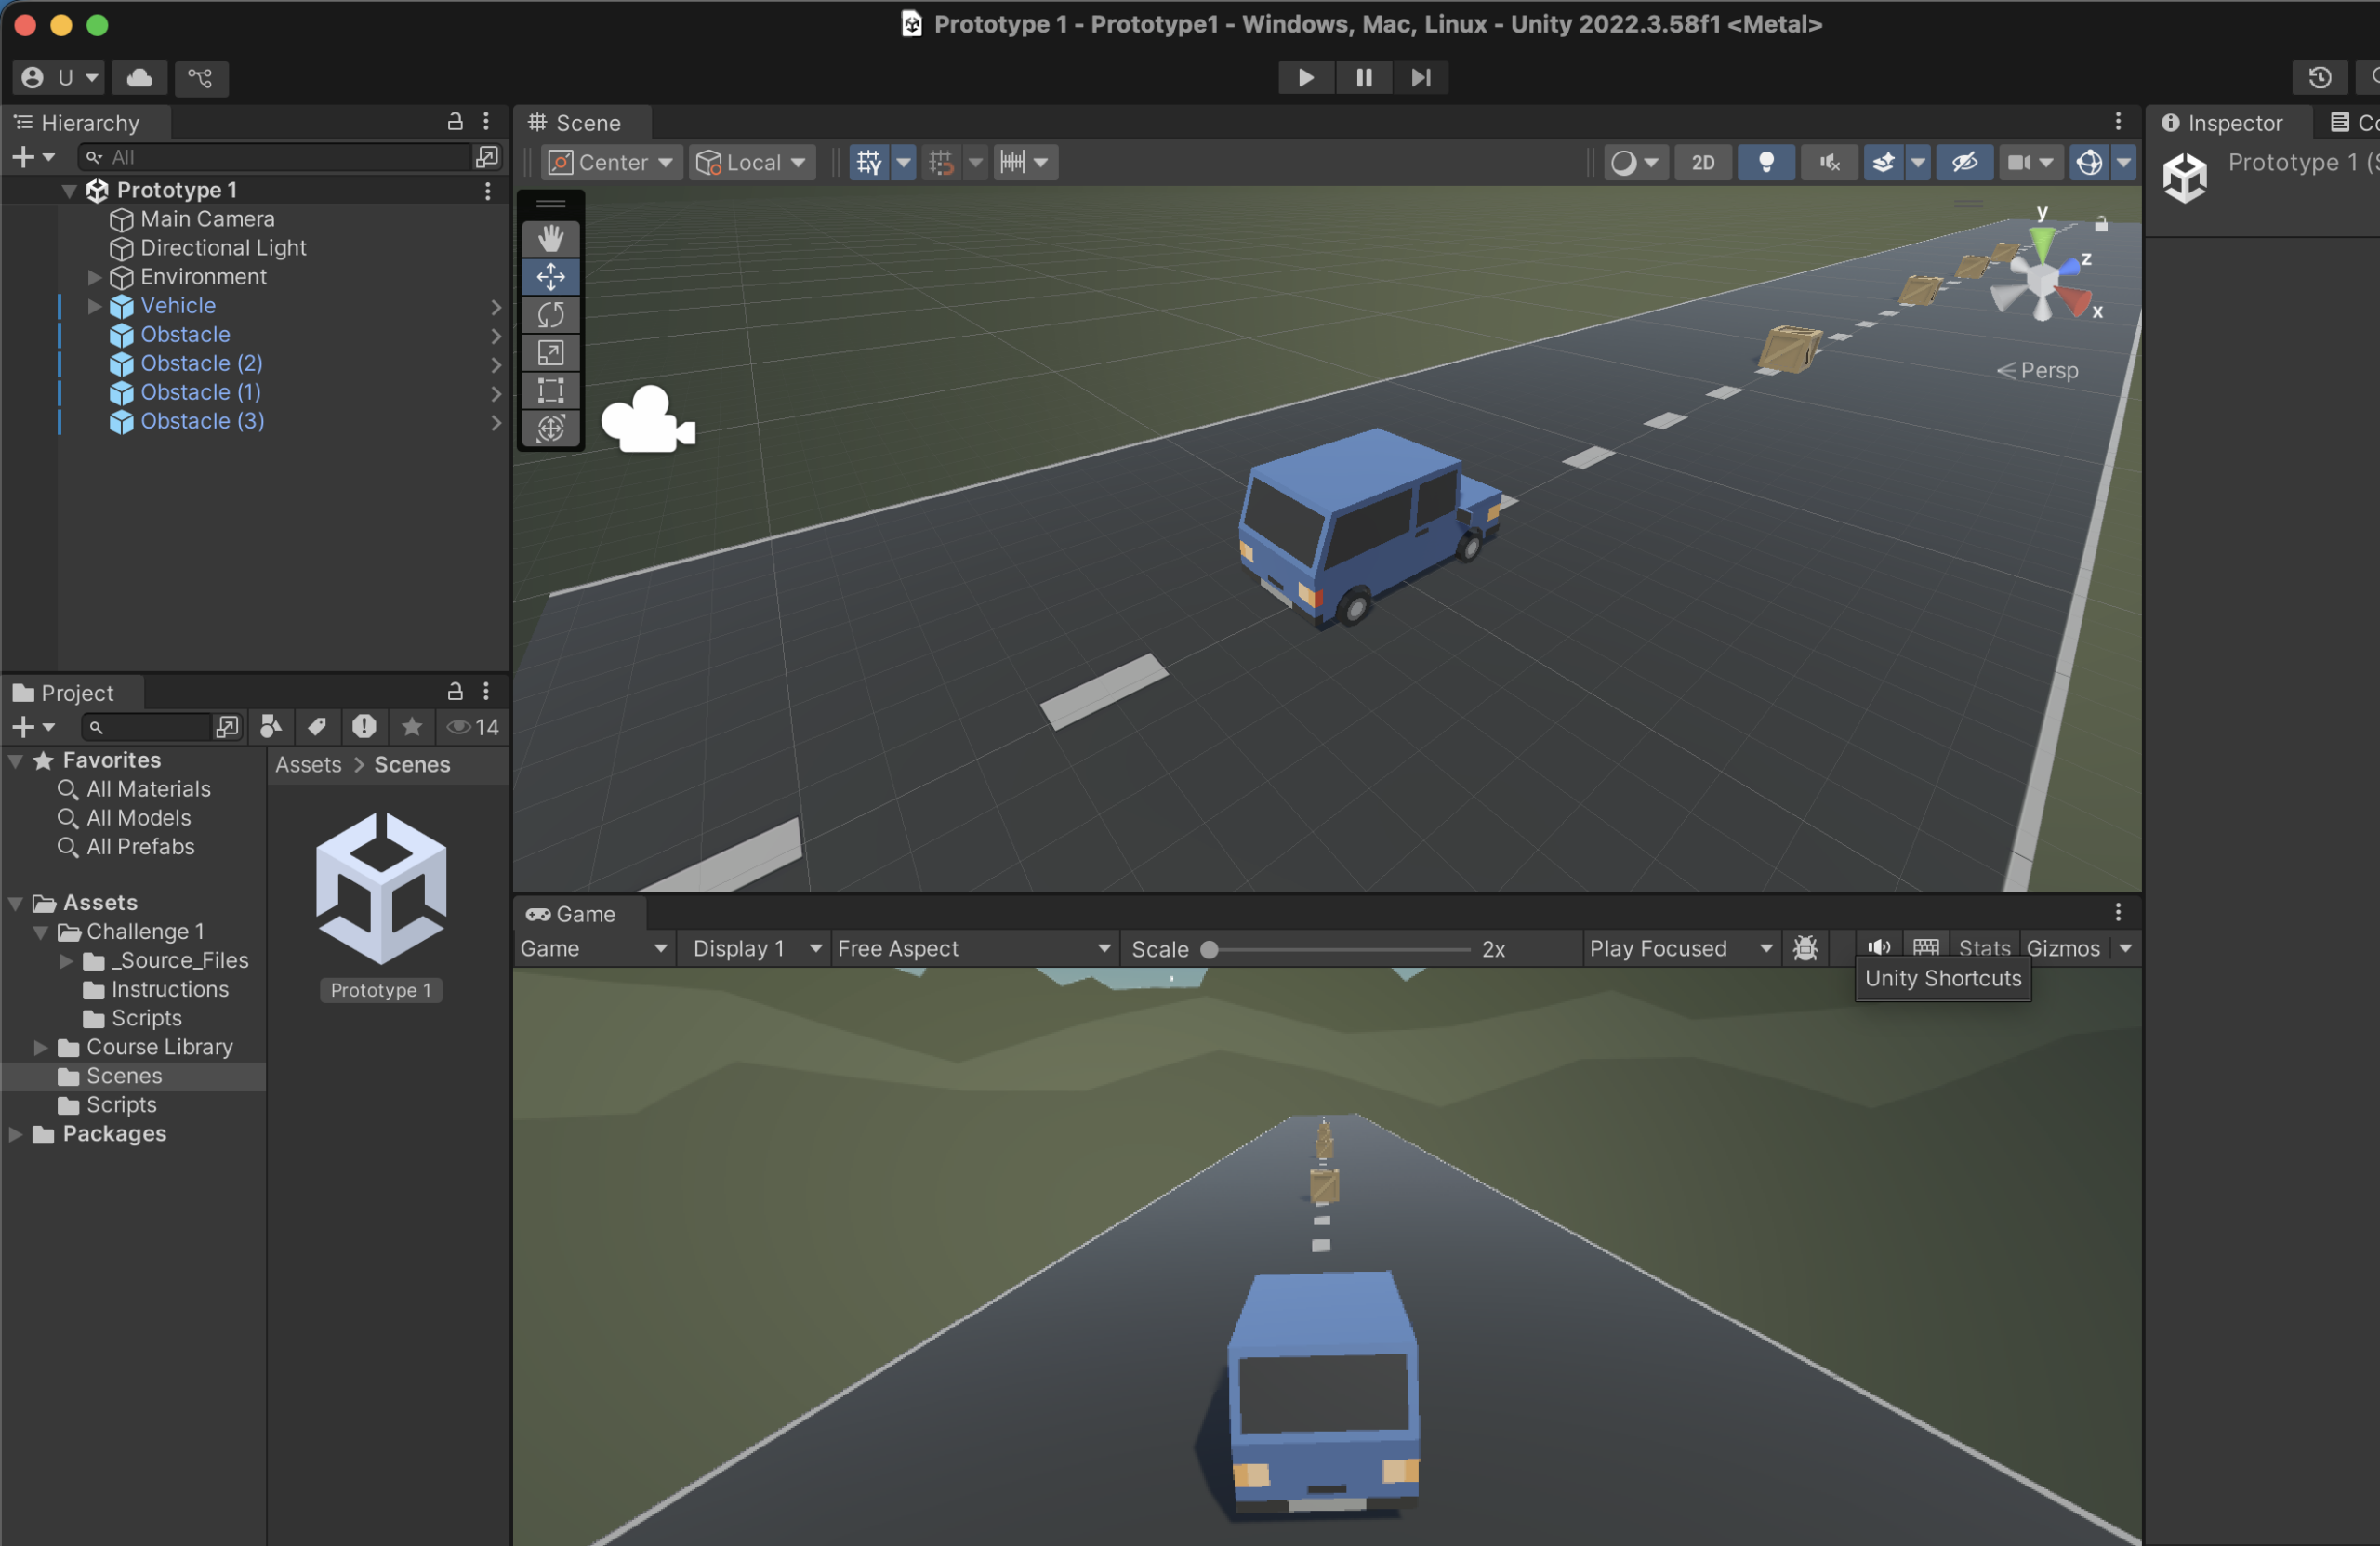Open the Free Aspect dropdown

(974, 948)
